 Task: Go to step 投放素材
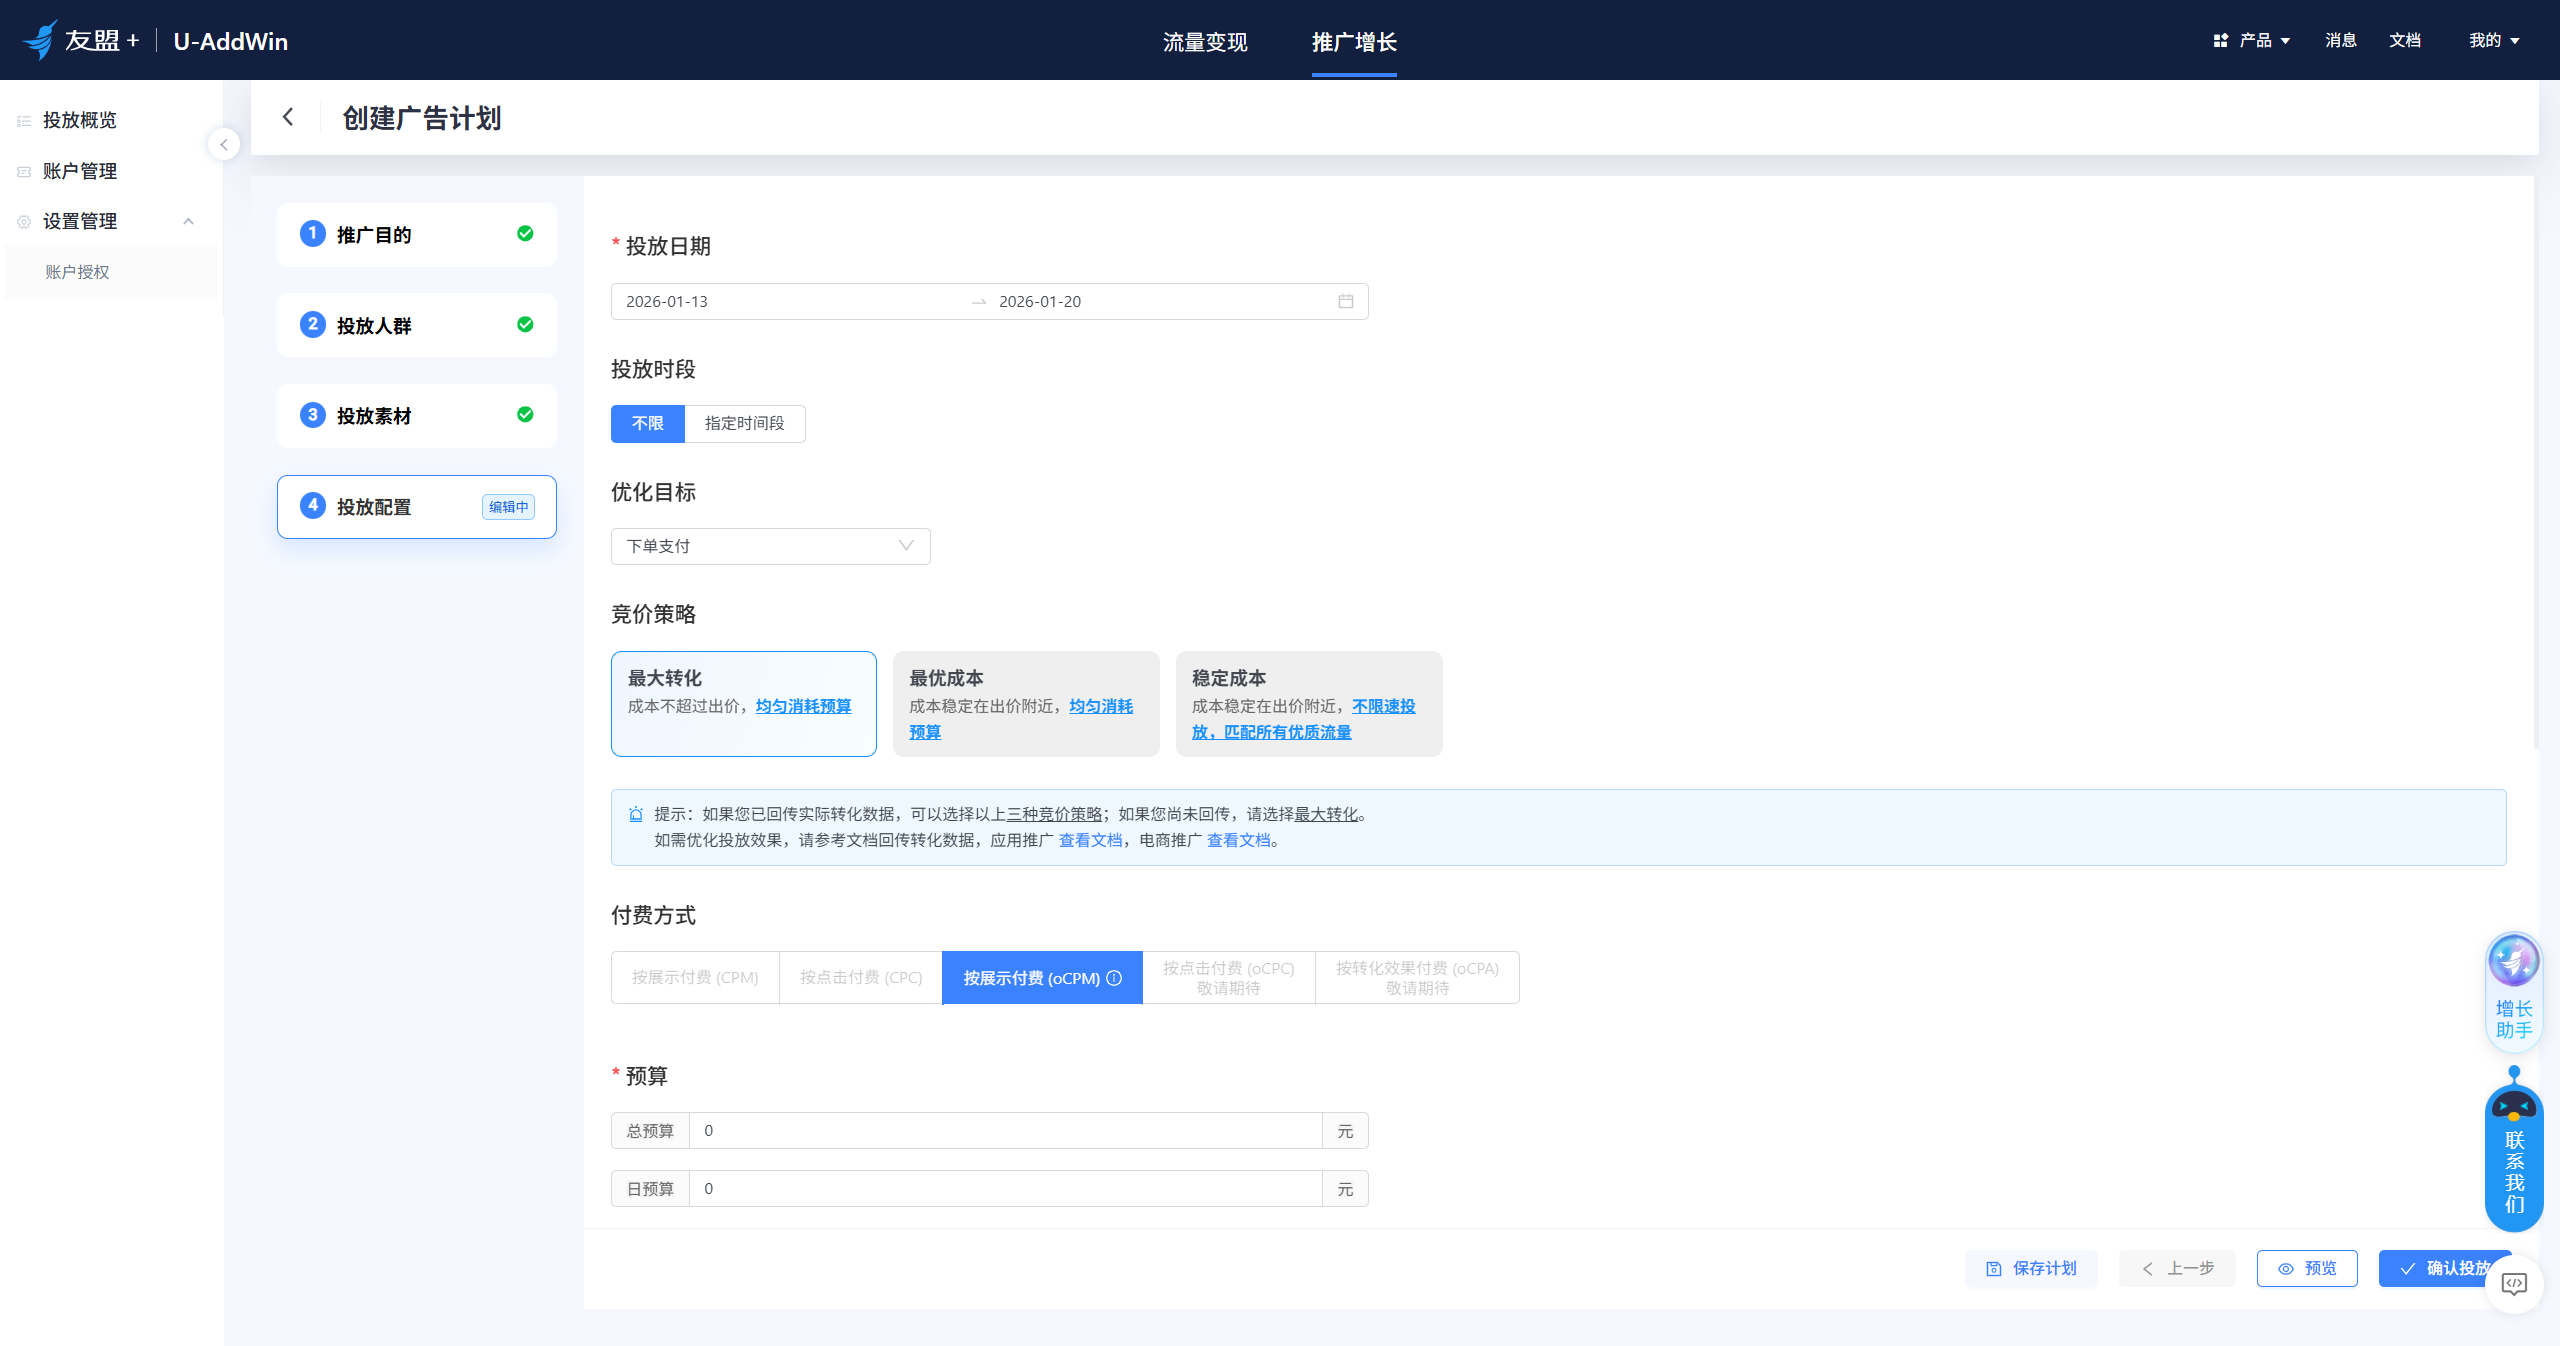pyautogui.click(x=417, y=416)
